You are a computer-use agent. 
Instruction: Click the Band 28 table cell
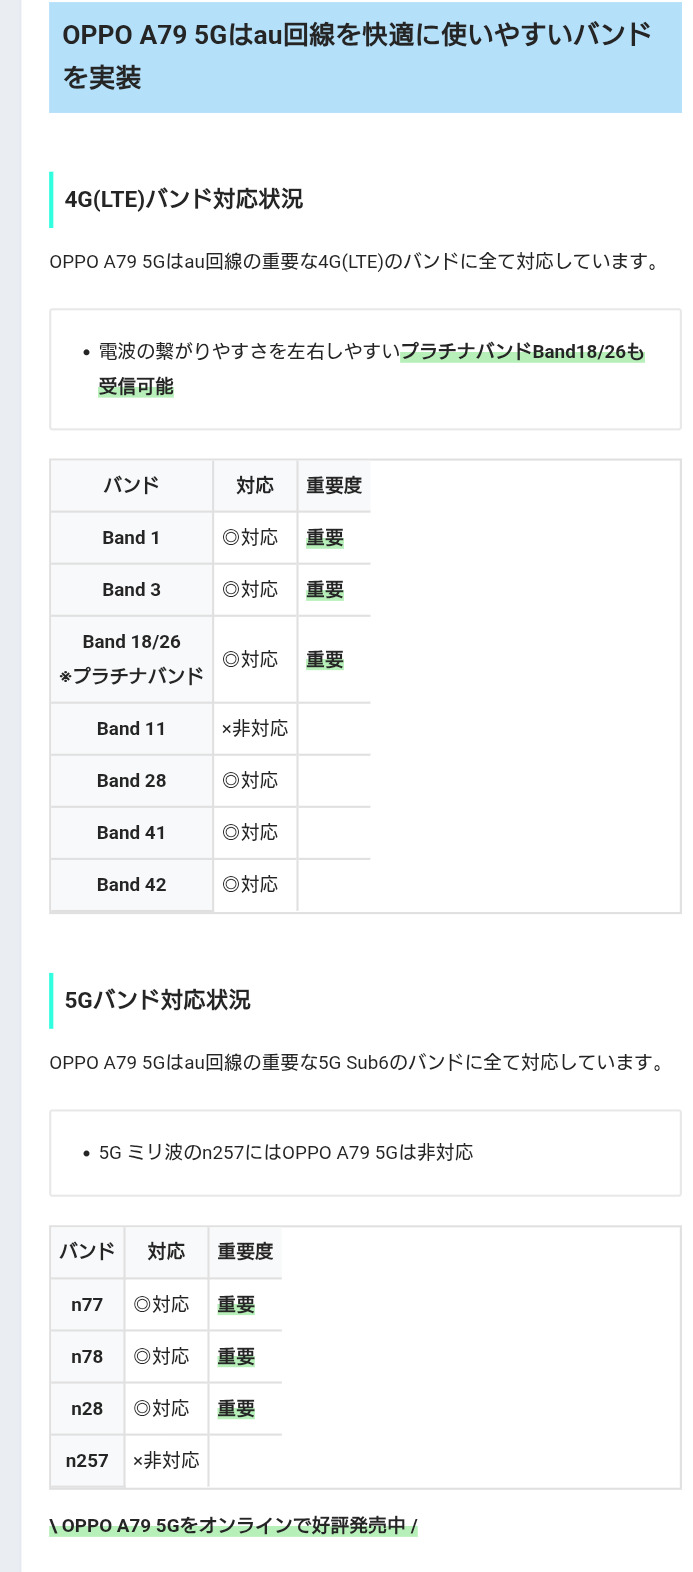pos(131,781)
